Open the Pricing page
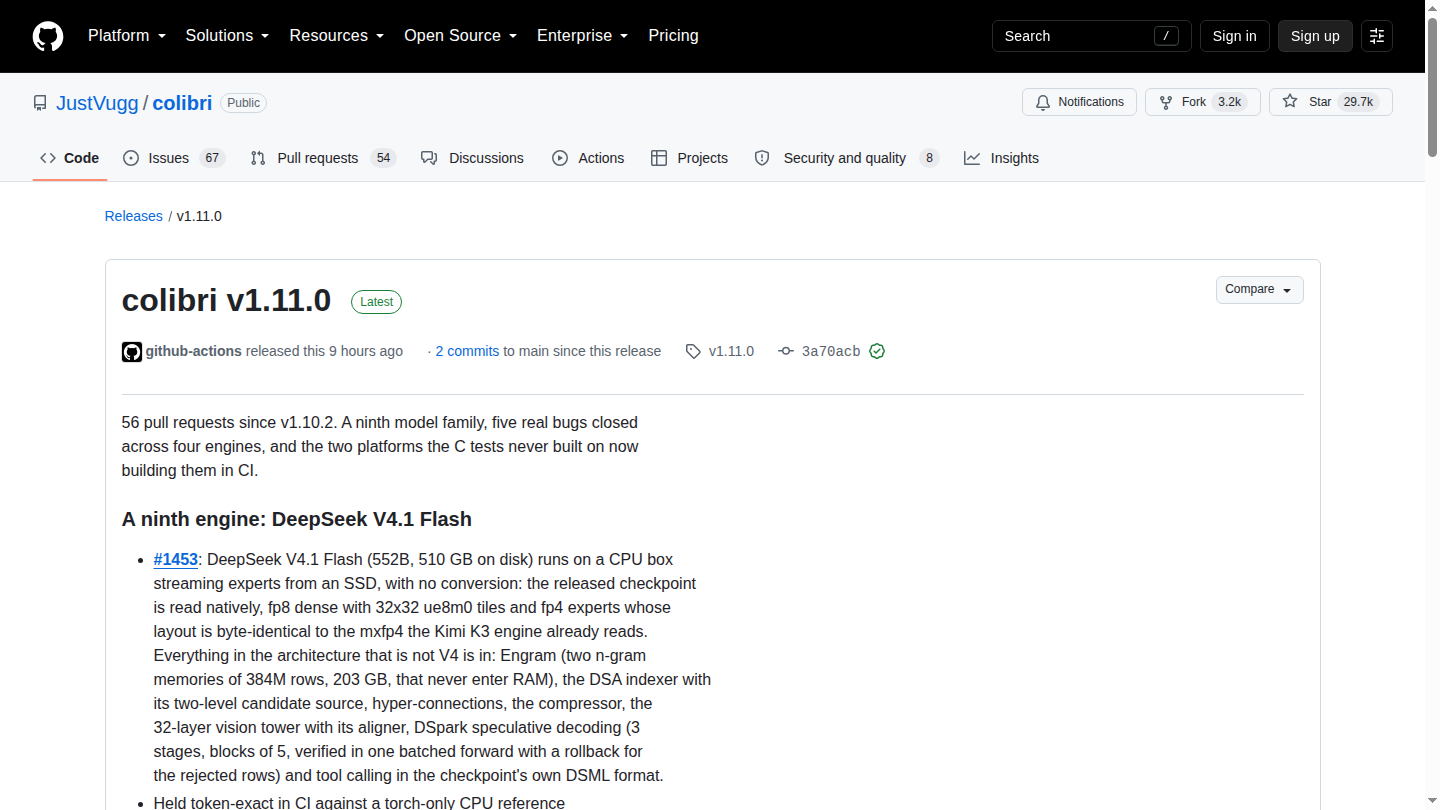The image size is (1440, 810). (x=673, y=36)
